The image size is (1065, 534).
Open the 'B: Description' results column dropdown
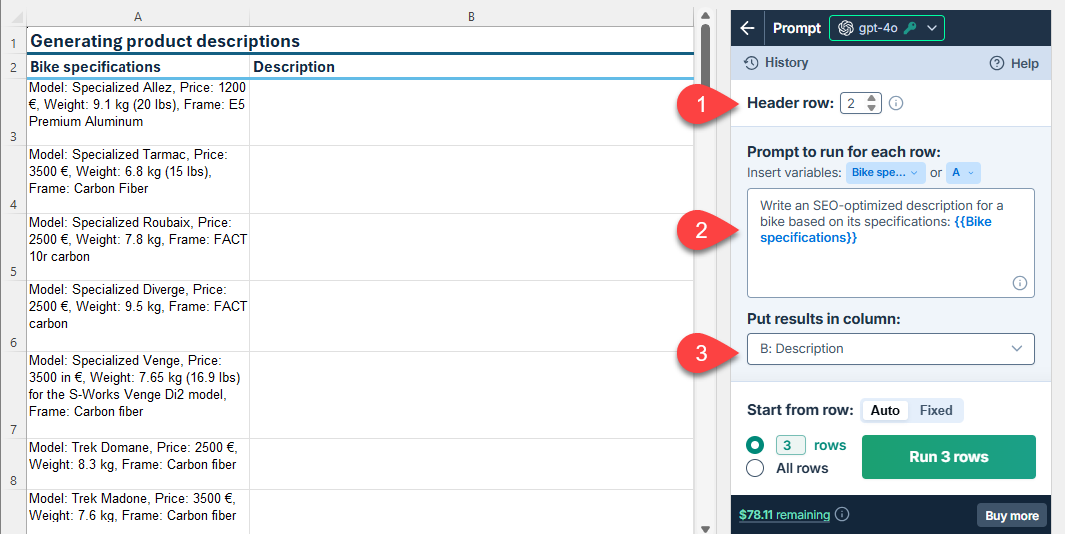coord(890,349)
